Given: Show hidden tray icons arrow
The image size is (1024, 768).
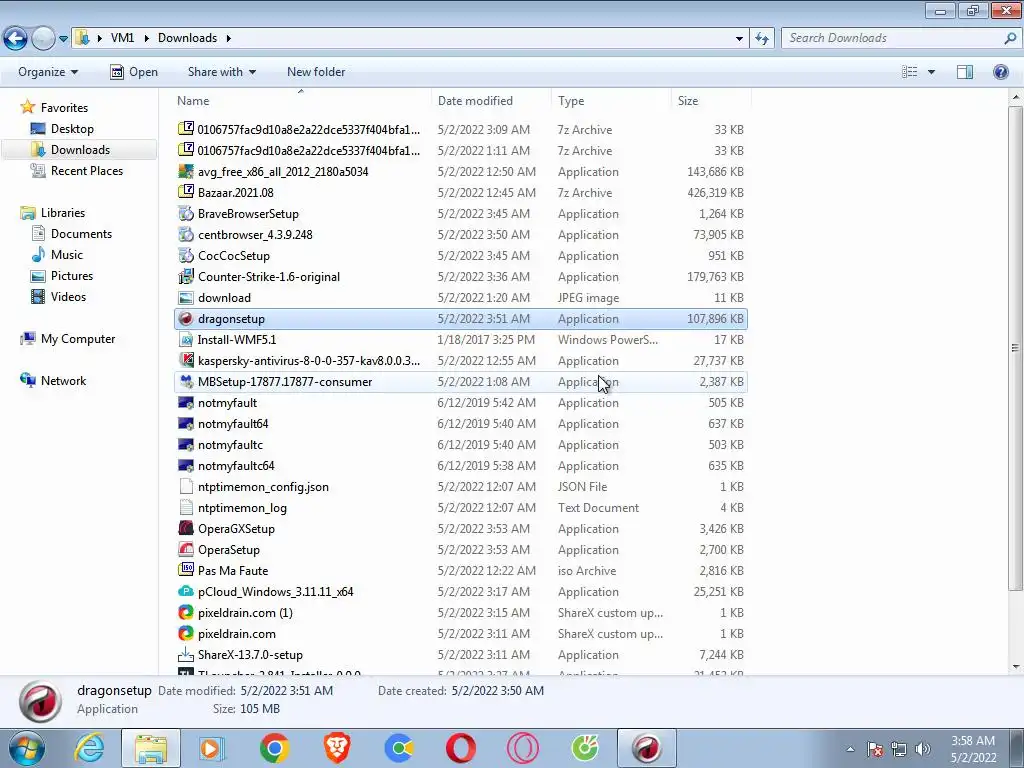Looking at the screenshot, I should point(850,749).
